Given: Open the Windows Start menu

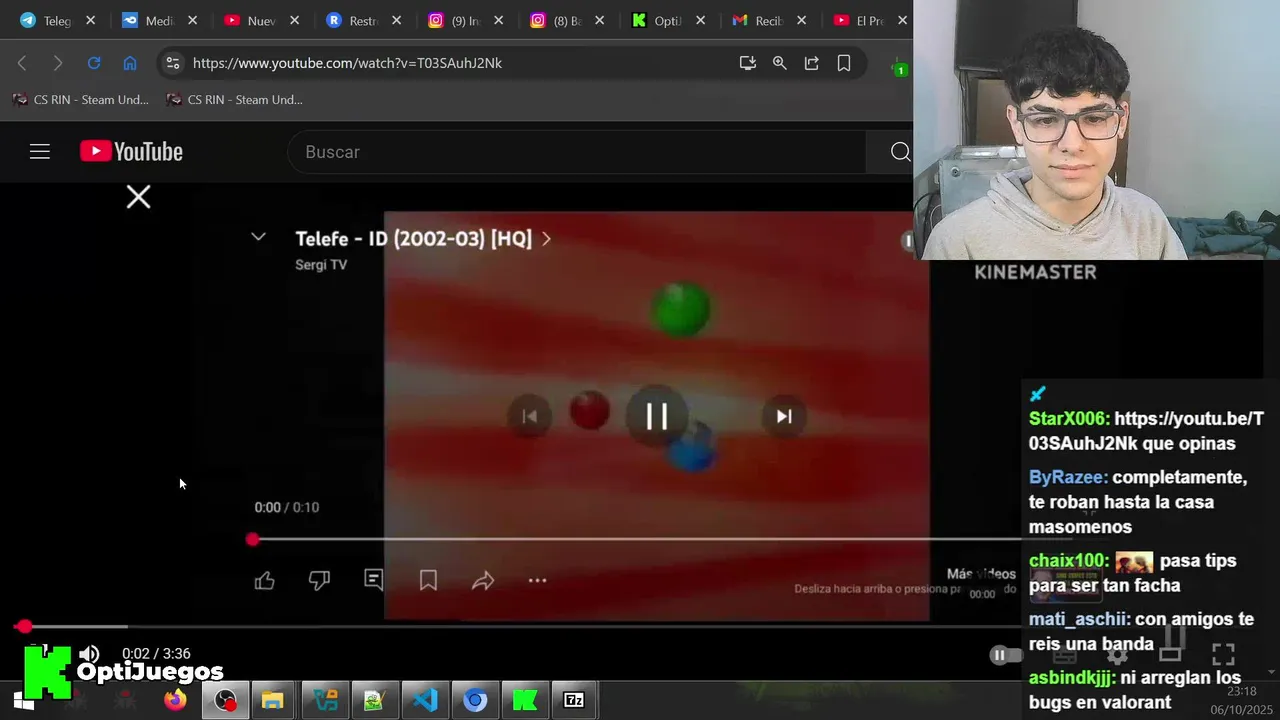Looking at the screenshot, I should (x=24, y=701).
